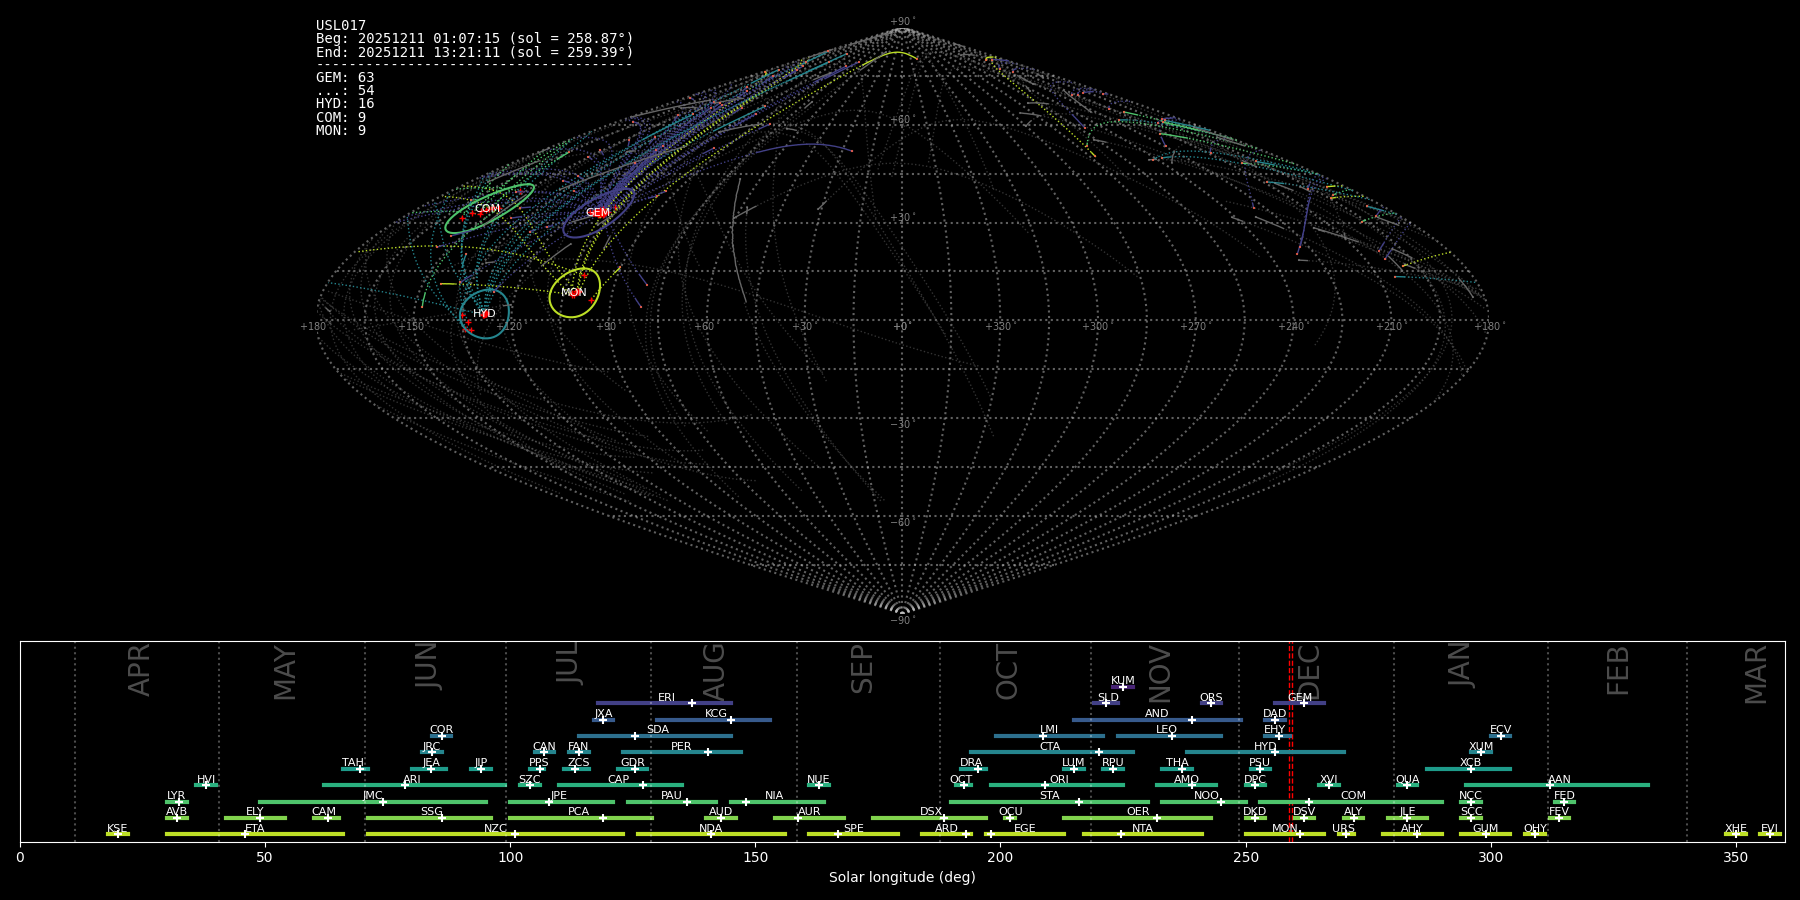Click the red dashed current solar longitude line
Viewport: 1800px width, 900px height.
[x=1291, y=741]
